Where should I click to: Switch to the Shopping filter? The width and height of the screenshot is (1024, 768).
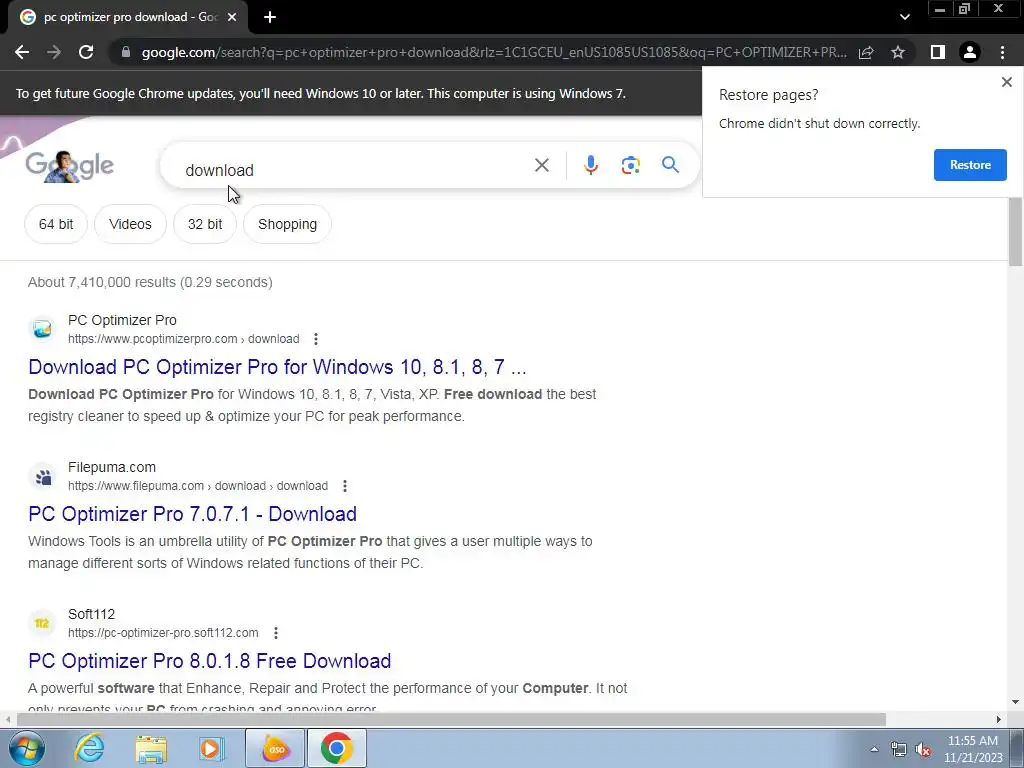pos(287,224)
